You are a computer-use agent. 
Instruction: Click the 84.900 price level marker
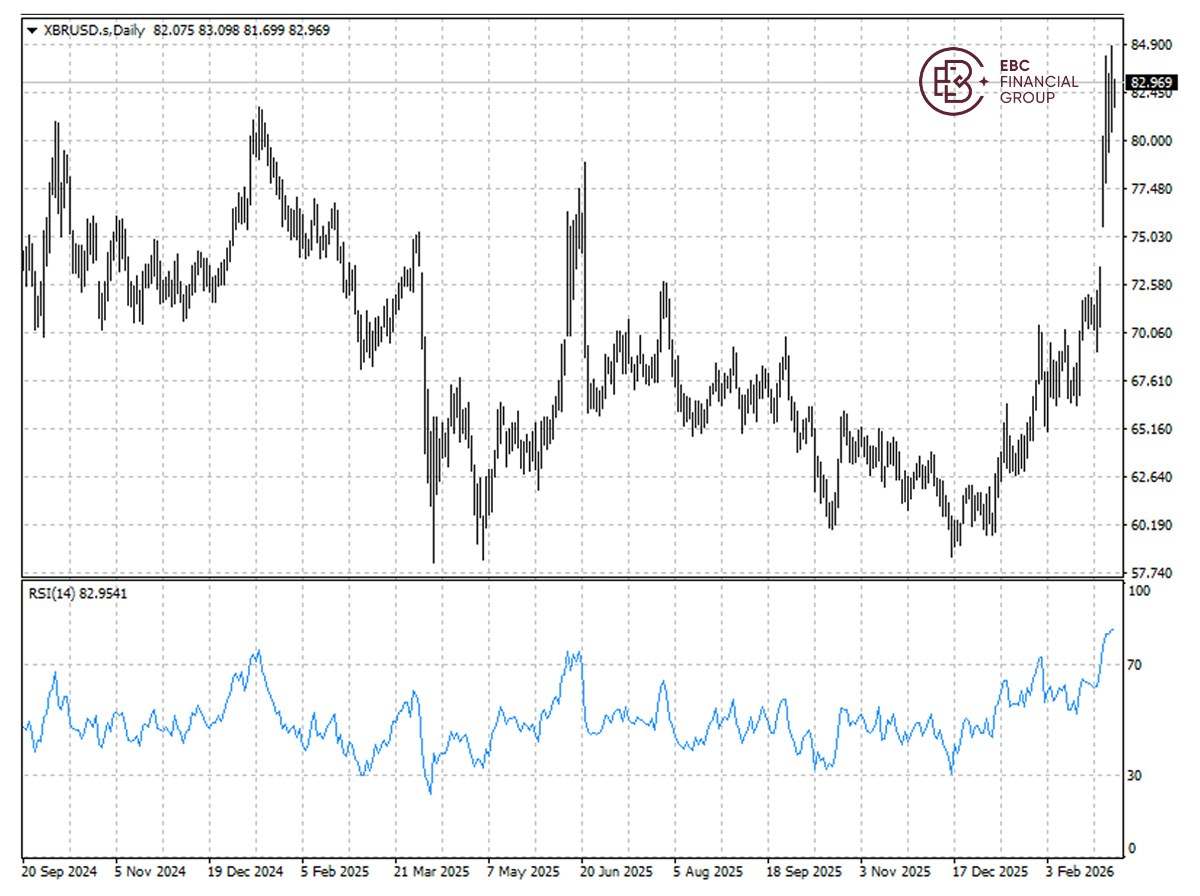tap(1152, 45)
